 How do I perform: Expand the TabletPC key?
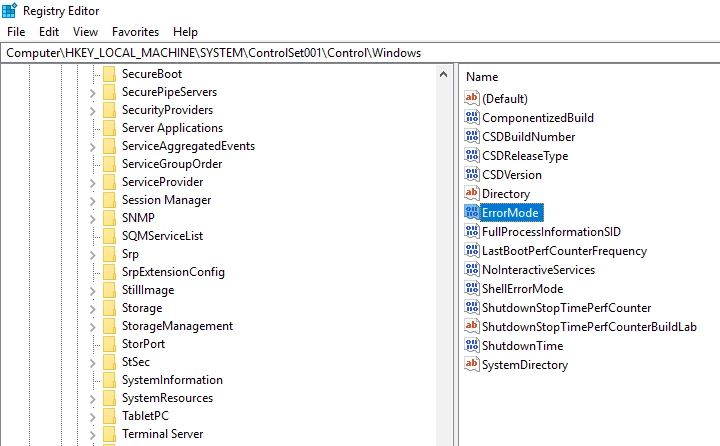(x=93, y=417)
